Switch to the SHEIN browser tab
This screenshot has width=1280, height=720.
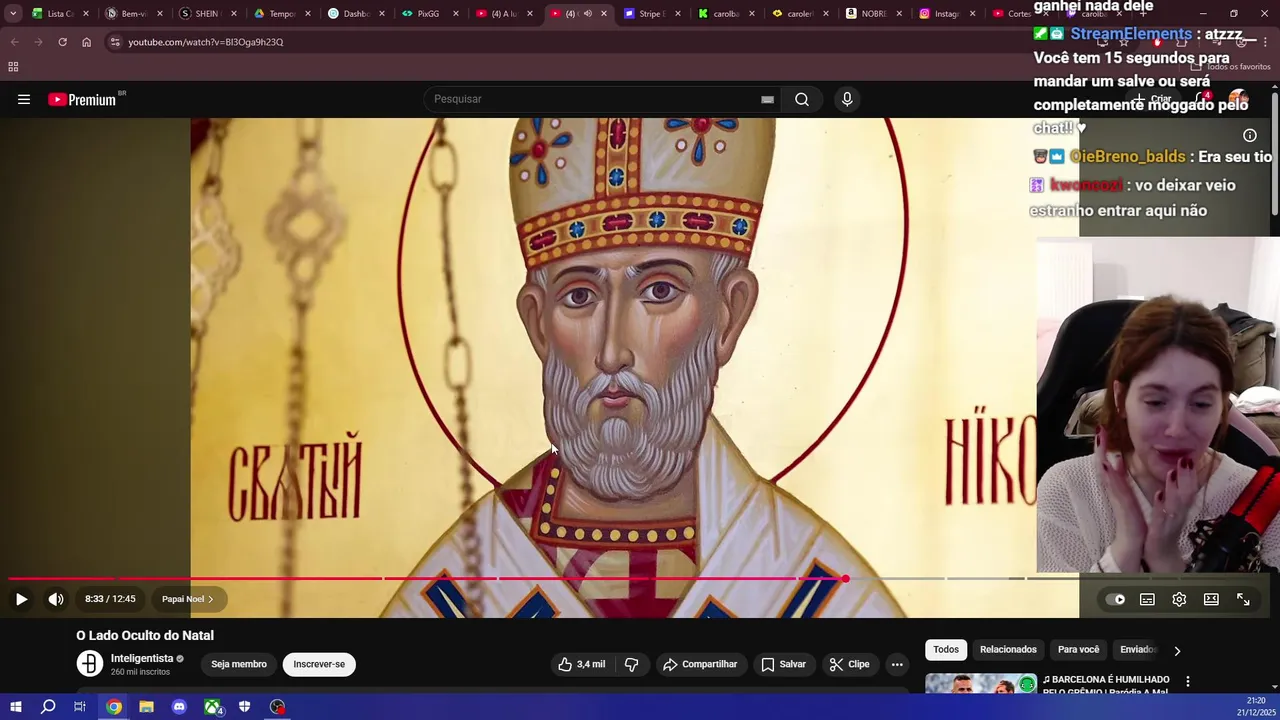[208, 14]
